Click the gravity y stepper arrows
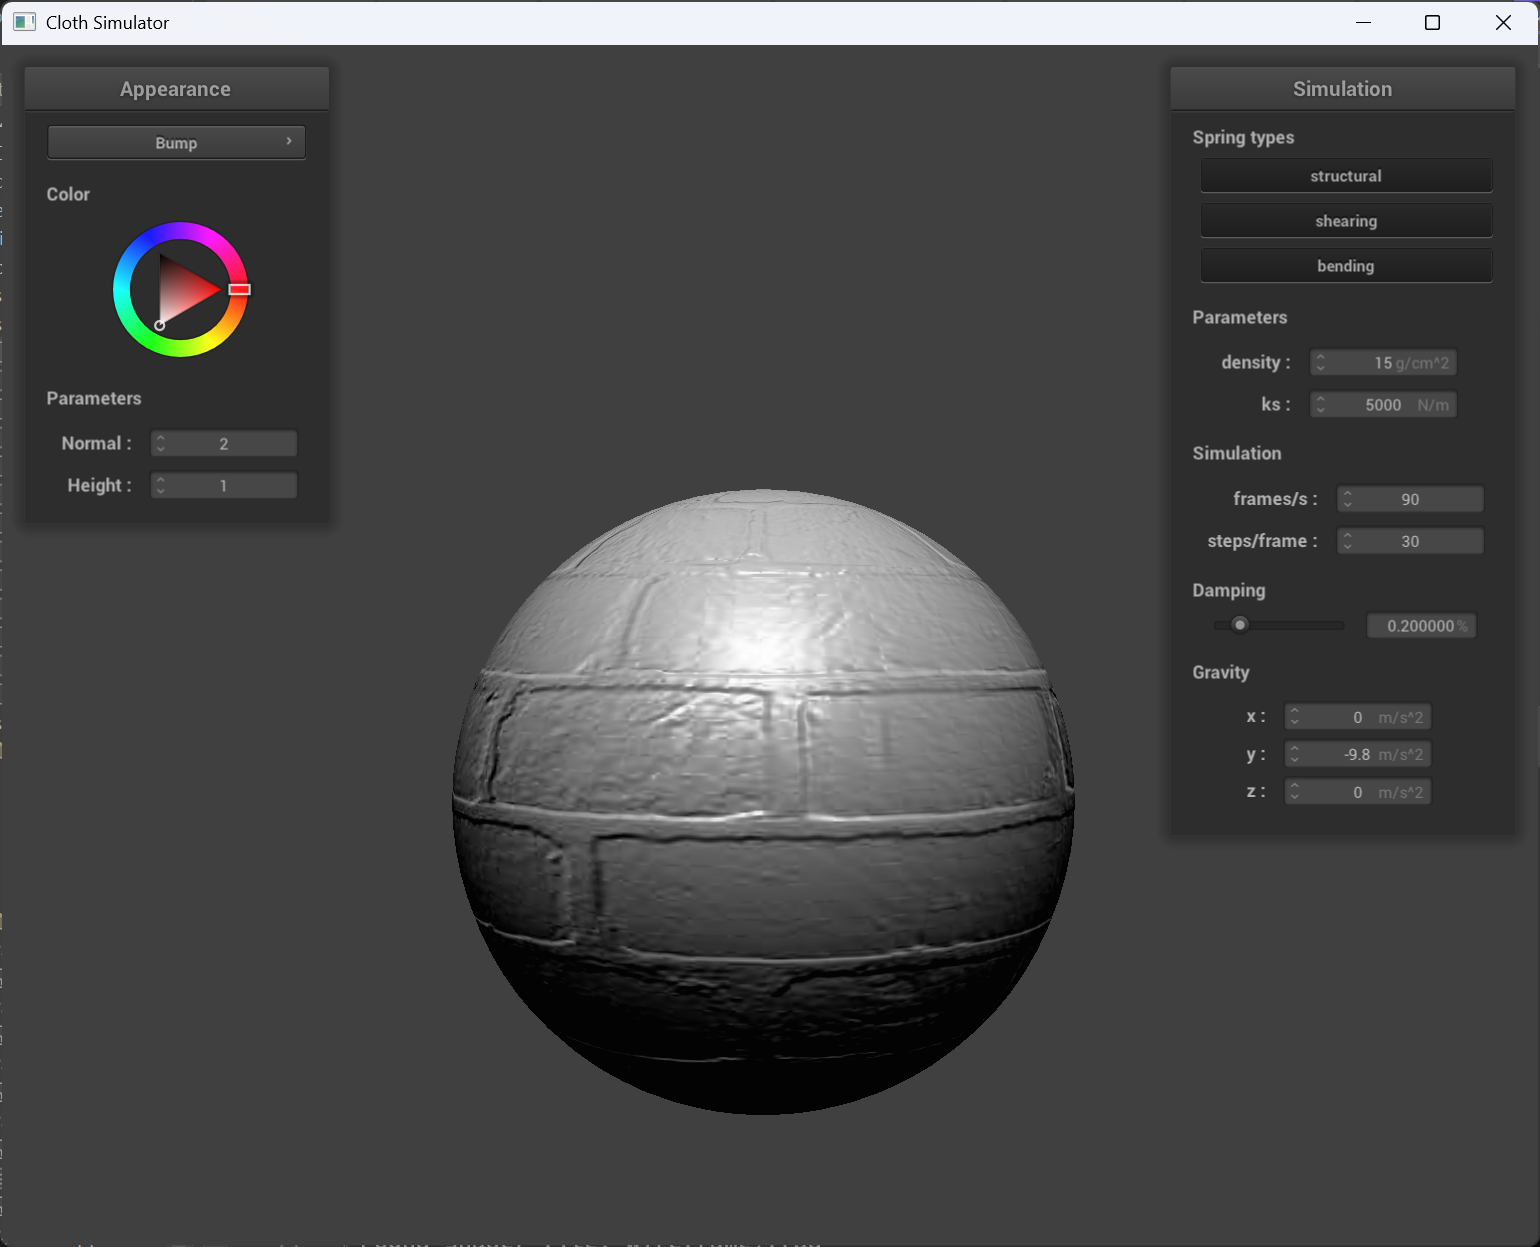Image resolution: width=1540 pixels, height=1247 pixels. coord(1295,754)
